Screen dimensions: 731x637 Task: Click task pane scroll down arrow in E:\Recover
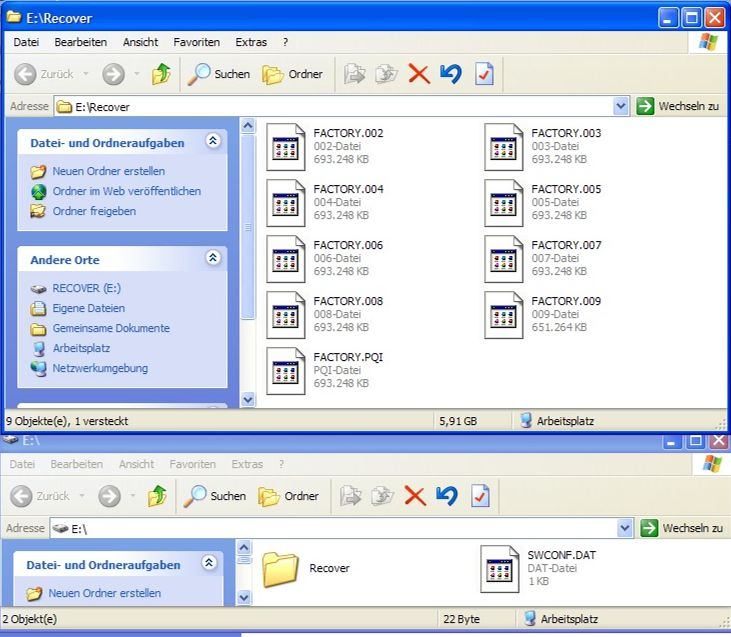pos(248,400)
